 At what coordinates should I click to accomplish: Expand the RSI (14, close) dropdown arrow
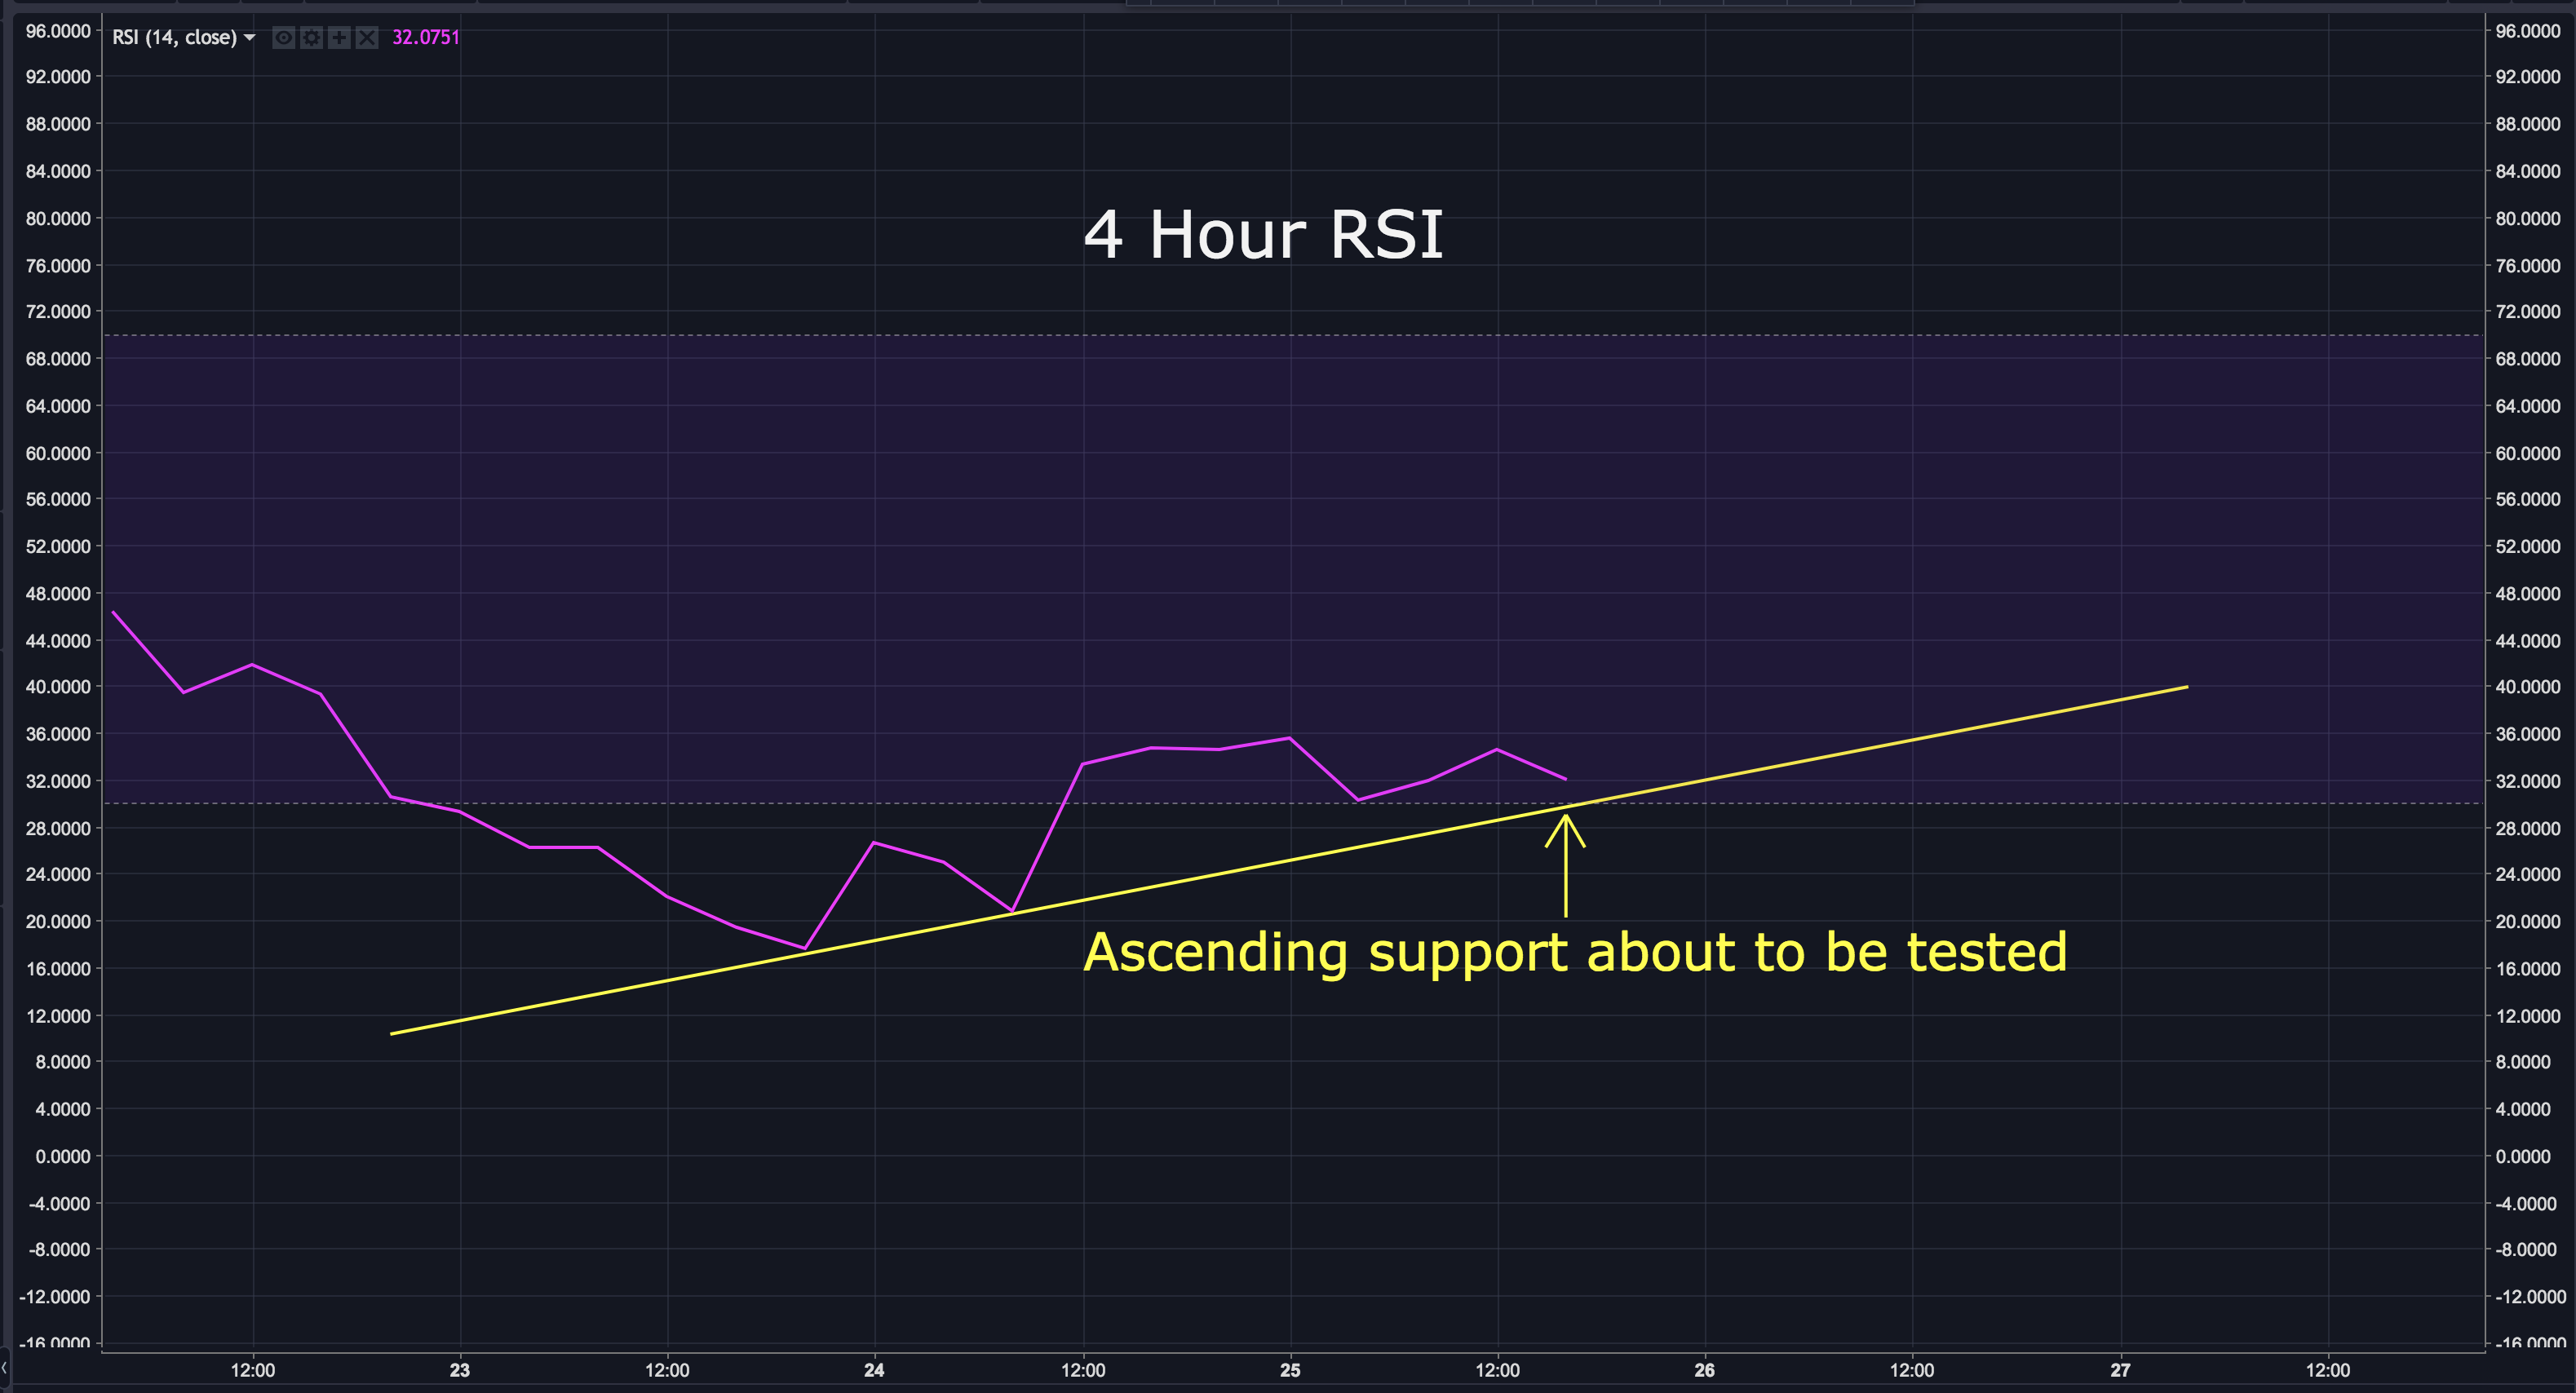(250, 38)
